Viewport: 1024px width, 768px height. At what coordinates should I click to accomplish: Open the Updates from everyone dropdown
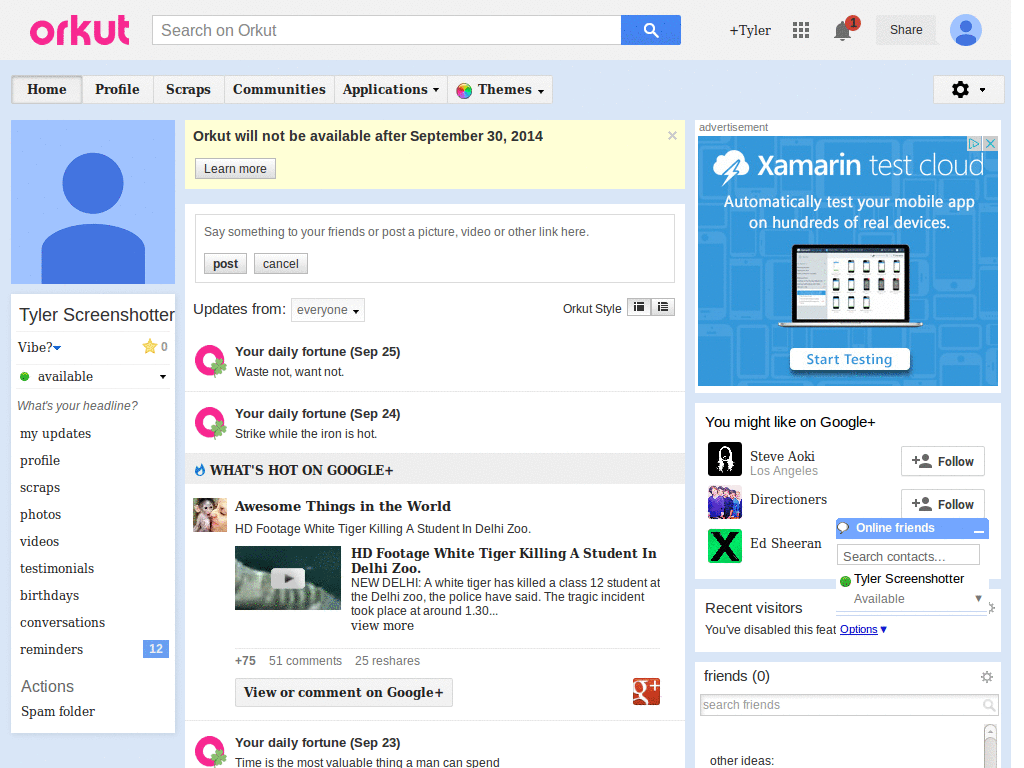coord(328,310)
